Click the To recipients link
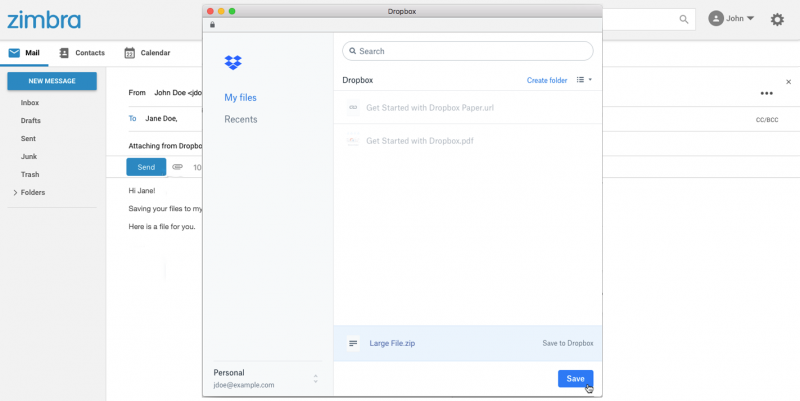The height and width of the screenshot is (401, 800). 133,118
